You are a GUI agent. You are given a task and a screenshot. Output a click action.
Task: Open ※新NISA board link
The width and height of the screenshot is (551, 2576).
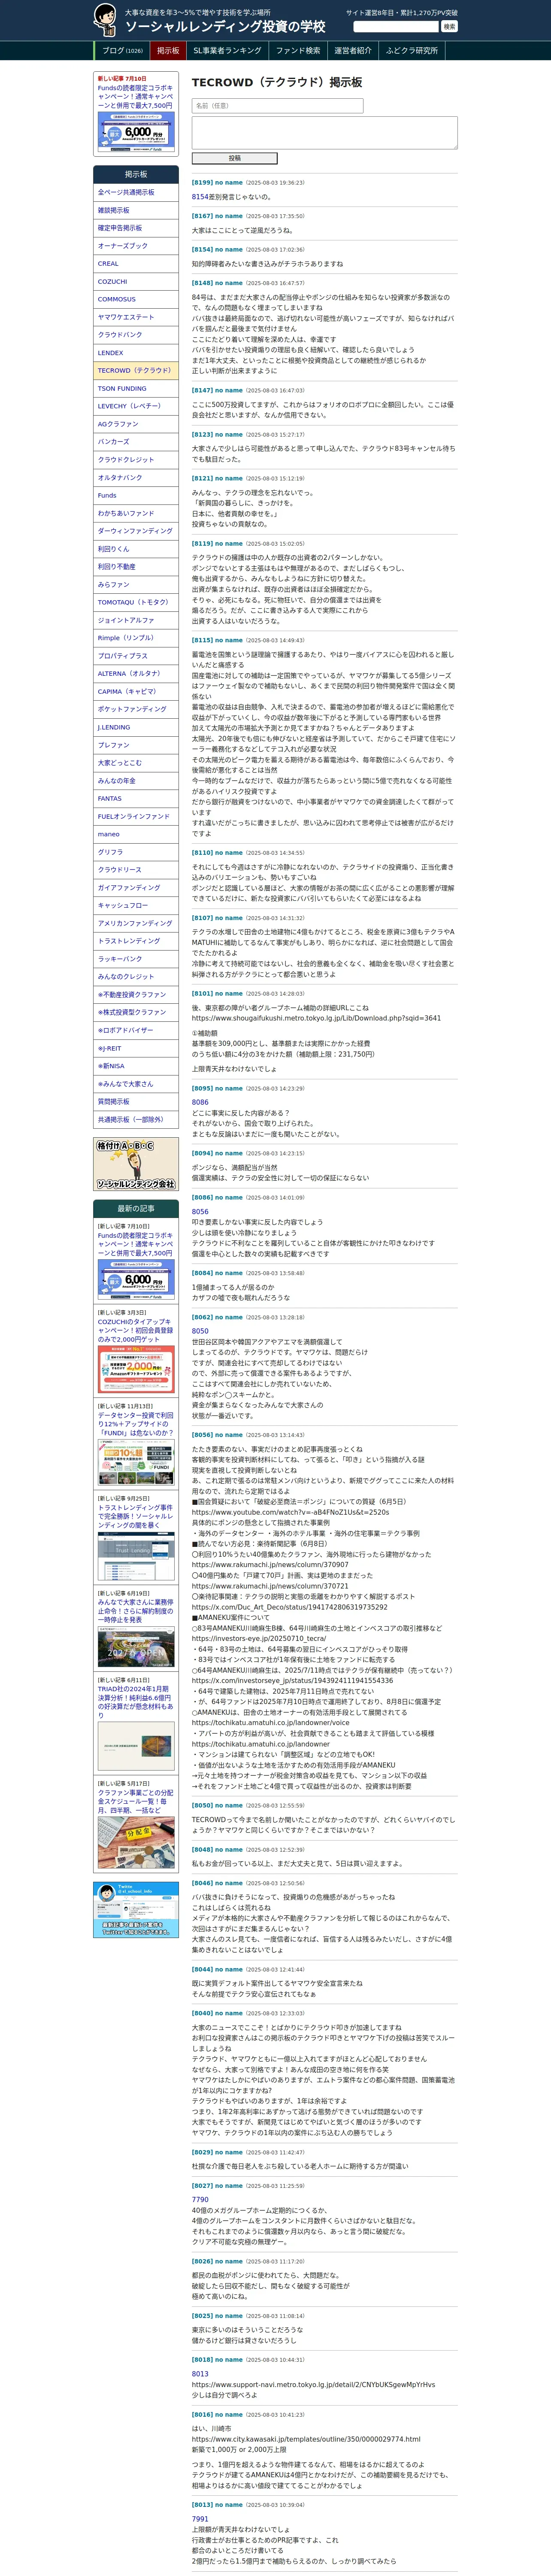click(x=136, y=1066)
